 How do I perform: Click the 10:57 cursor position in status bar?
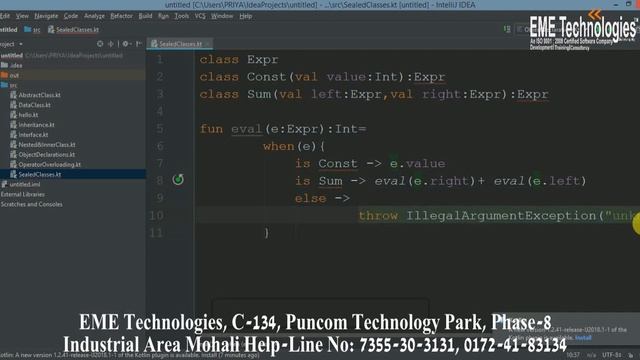click(573, 355)
